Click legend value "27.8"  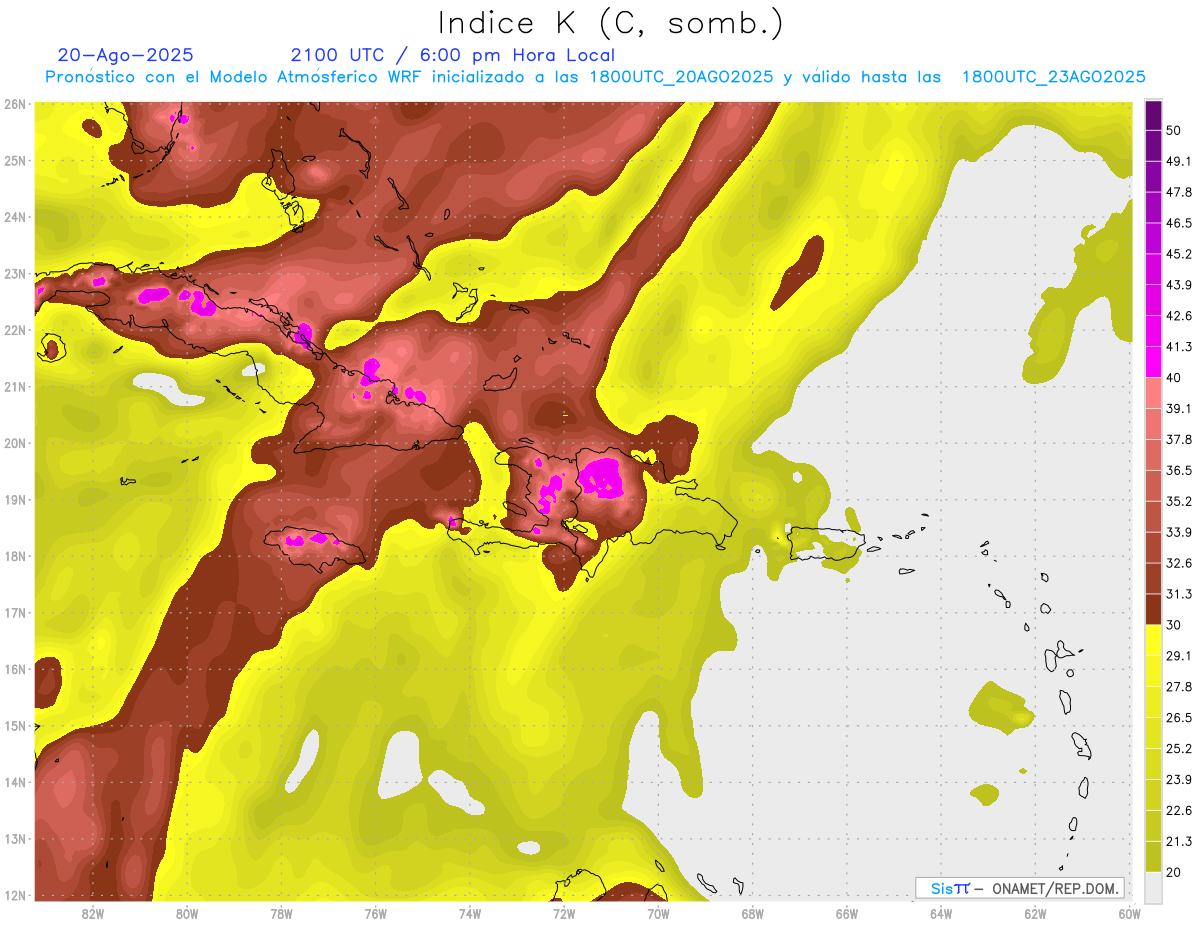point(1179,687)
